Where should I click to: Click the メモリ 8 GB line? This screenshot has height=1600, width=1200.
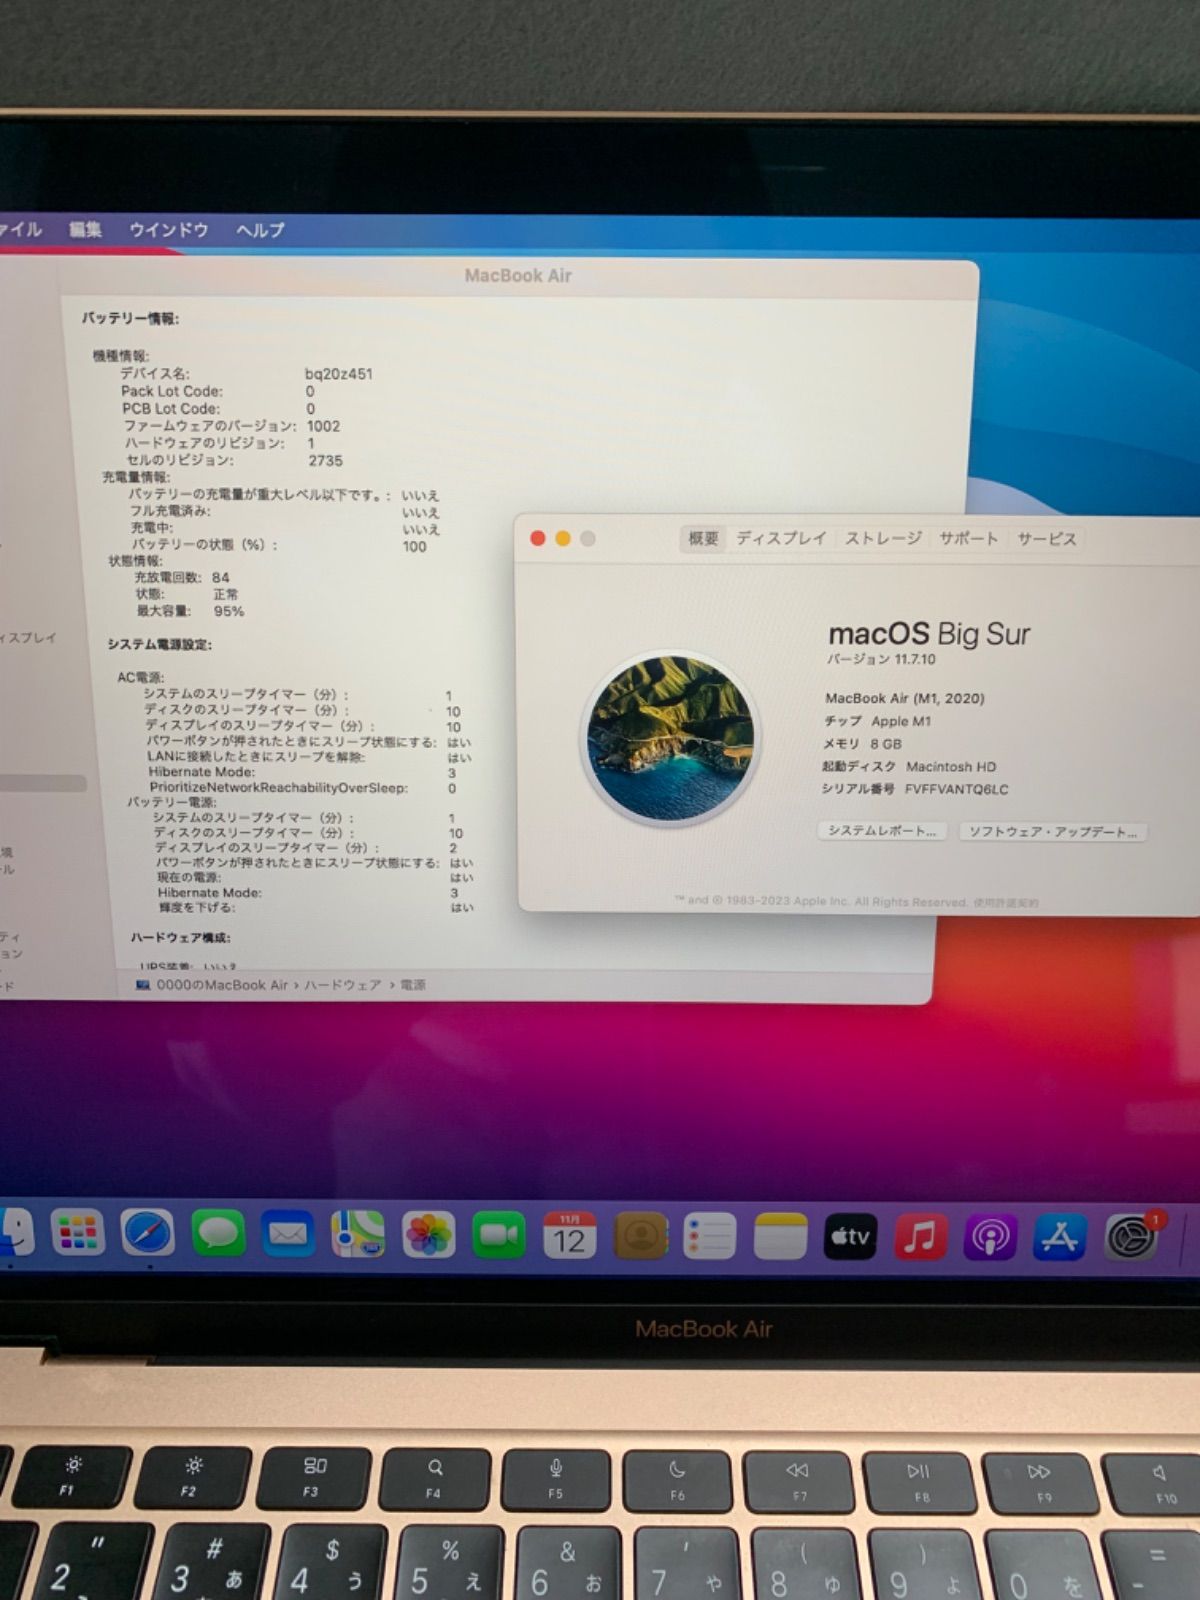coord(862,744)
